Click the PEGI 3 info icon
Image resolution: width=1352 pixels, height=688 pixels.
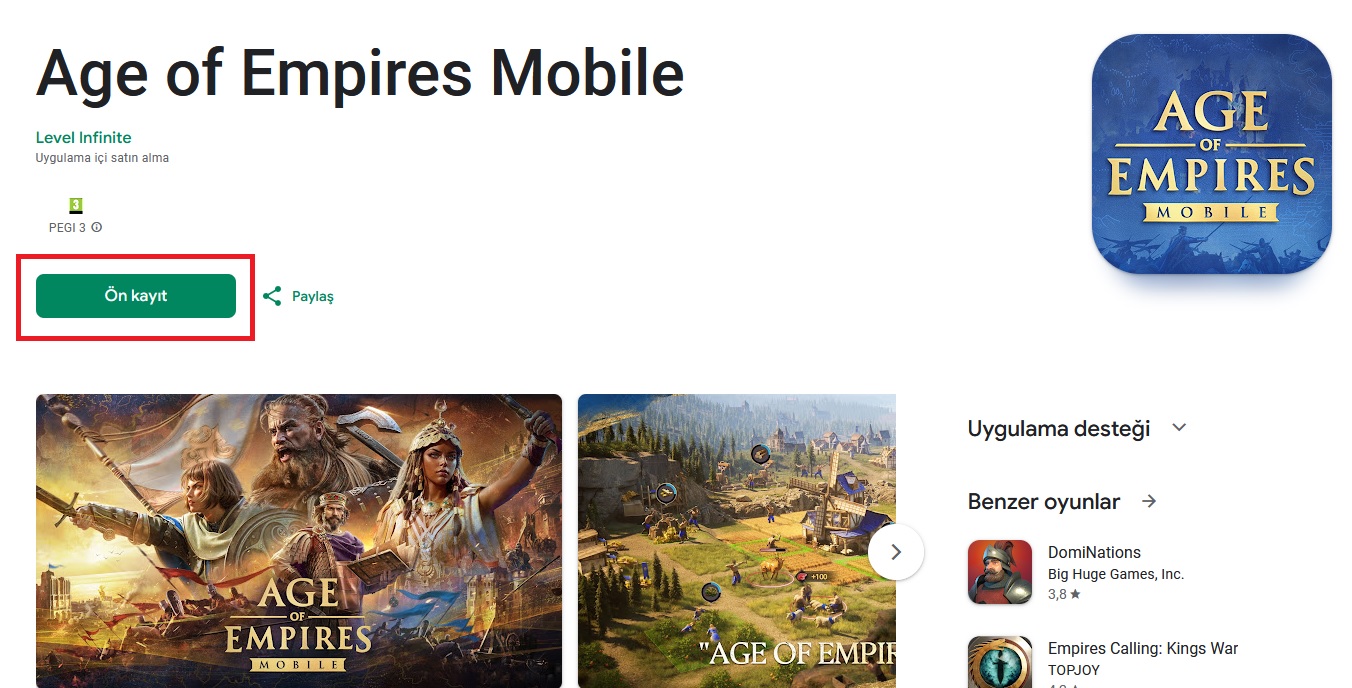point(97,227)
